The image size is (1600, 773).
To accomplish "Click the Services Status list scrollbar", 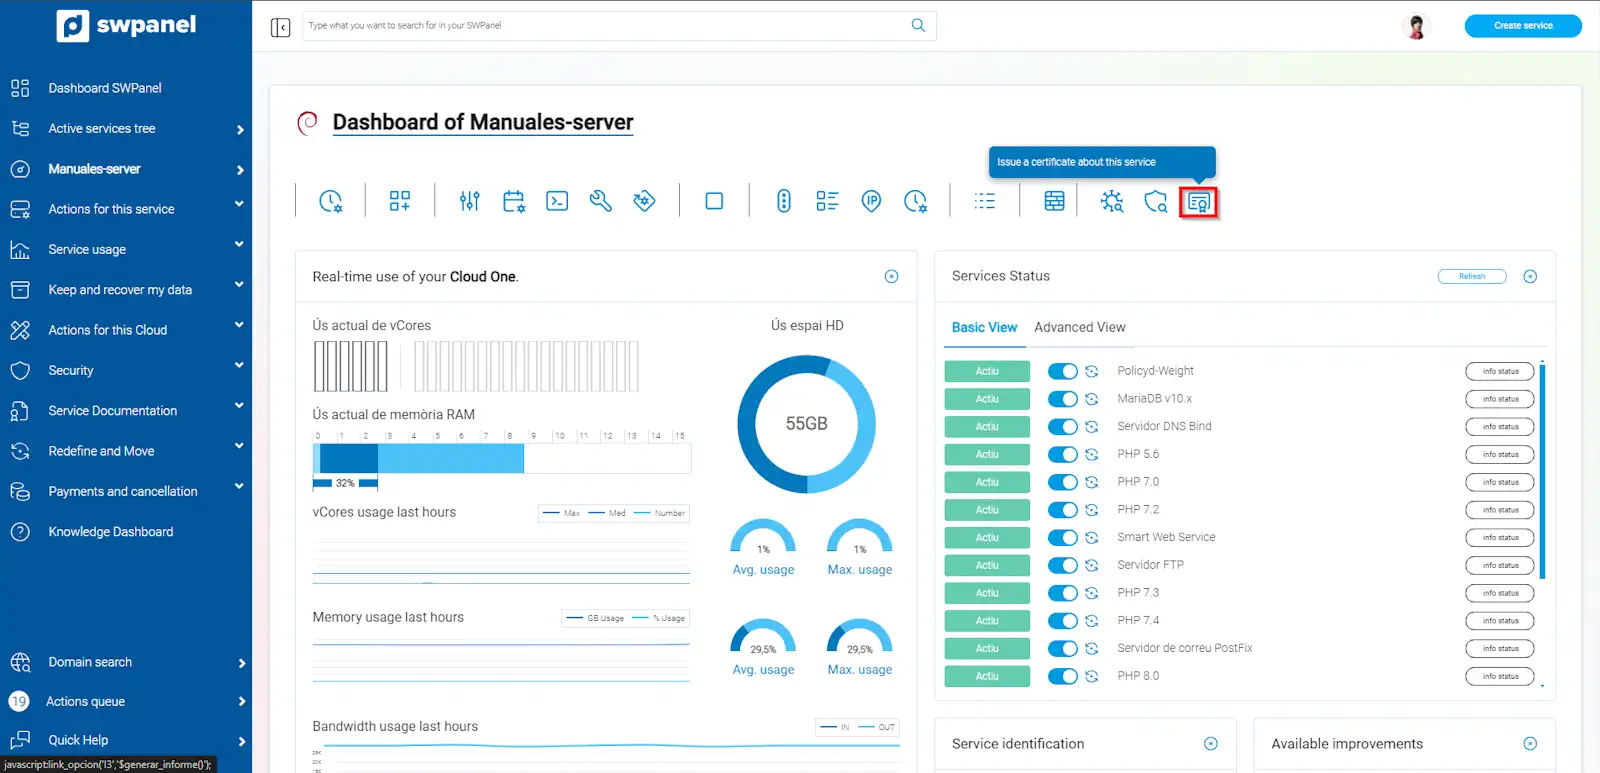I will click(1542, 472).
